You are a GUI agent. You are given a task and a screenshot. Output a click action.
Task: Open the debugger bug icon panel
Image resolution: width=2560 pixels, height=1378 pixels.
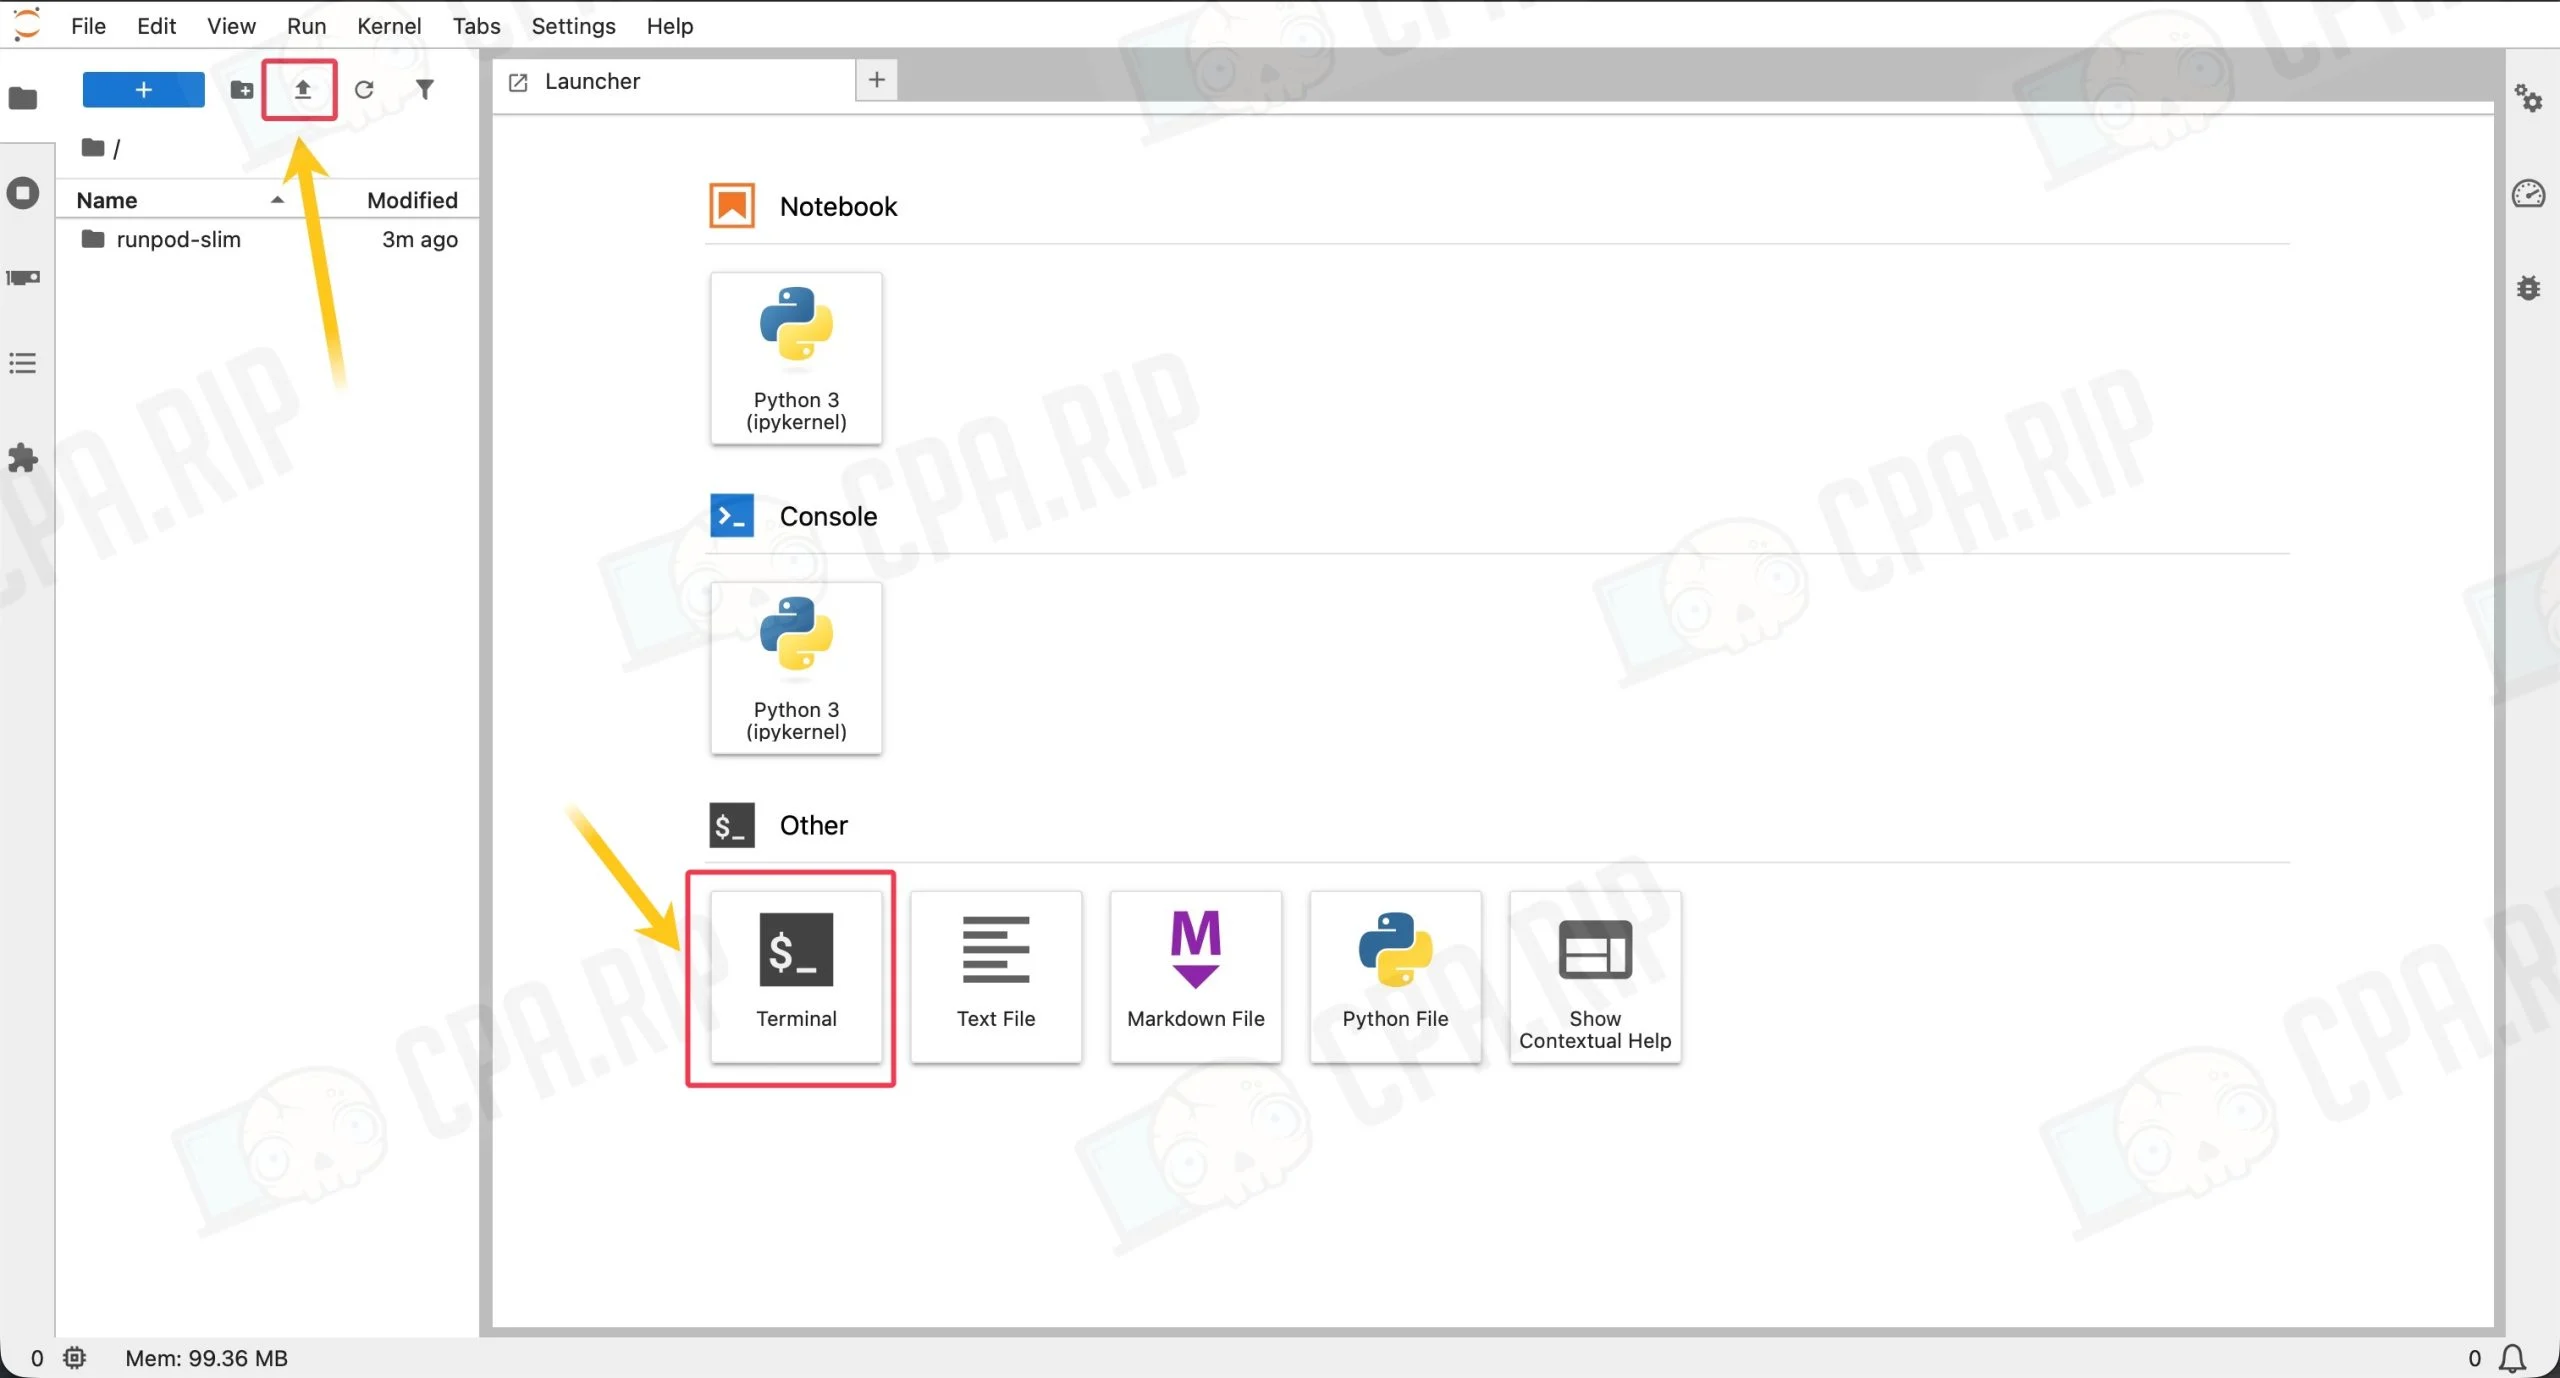pyautogui.click(x=2528, y=288)
